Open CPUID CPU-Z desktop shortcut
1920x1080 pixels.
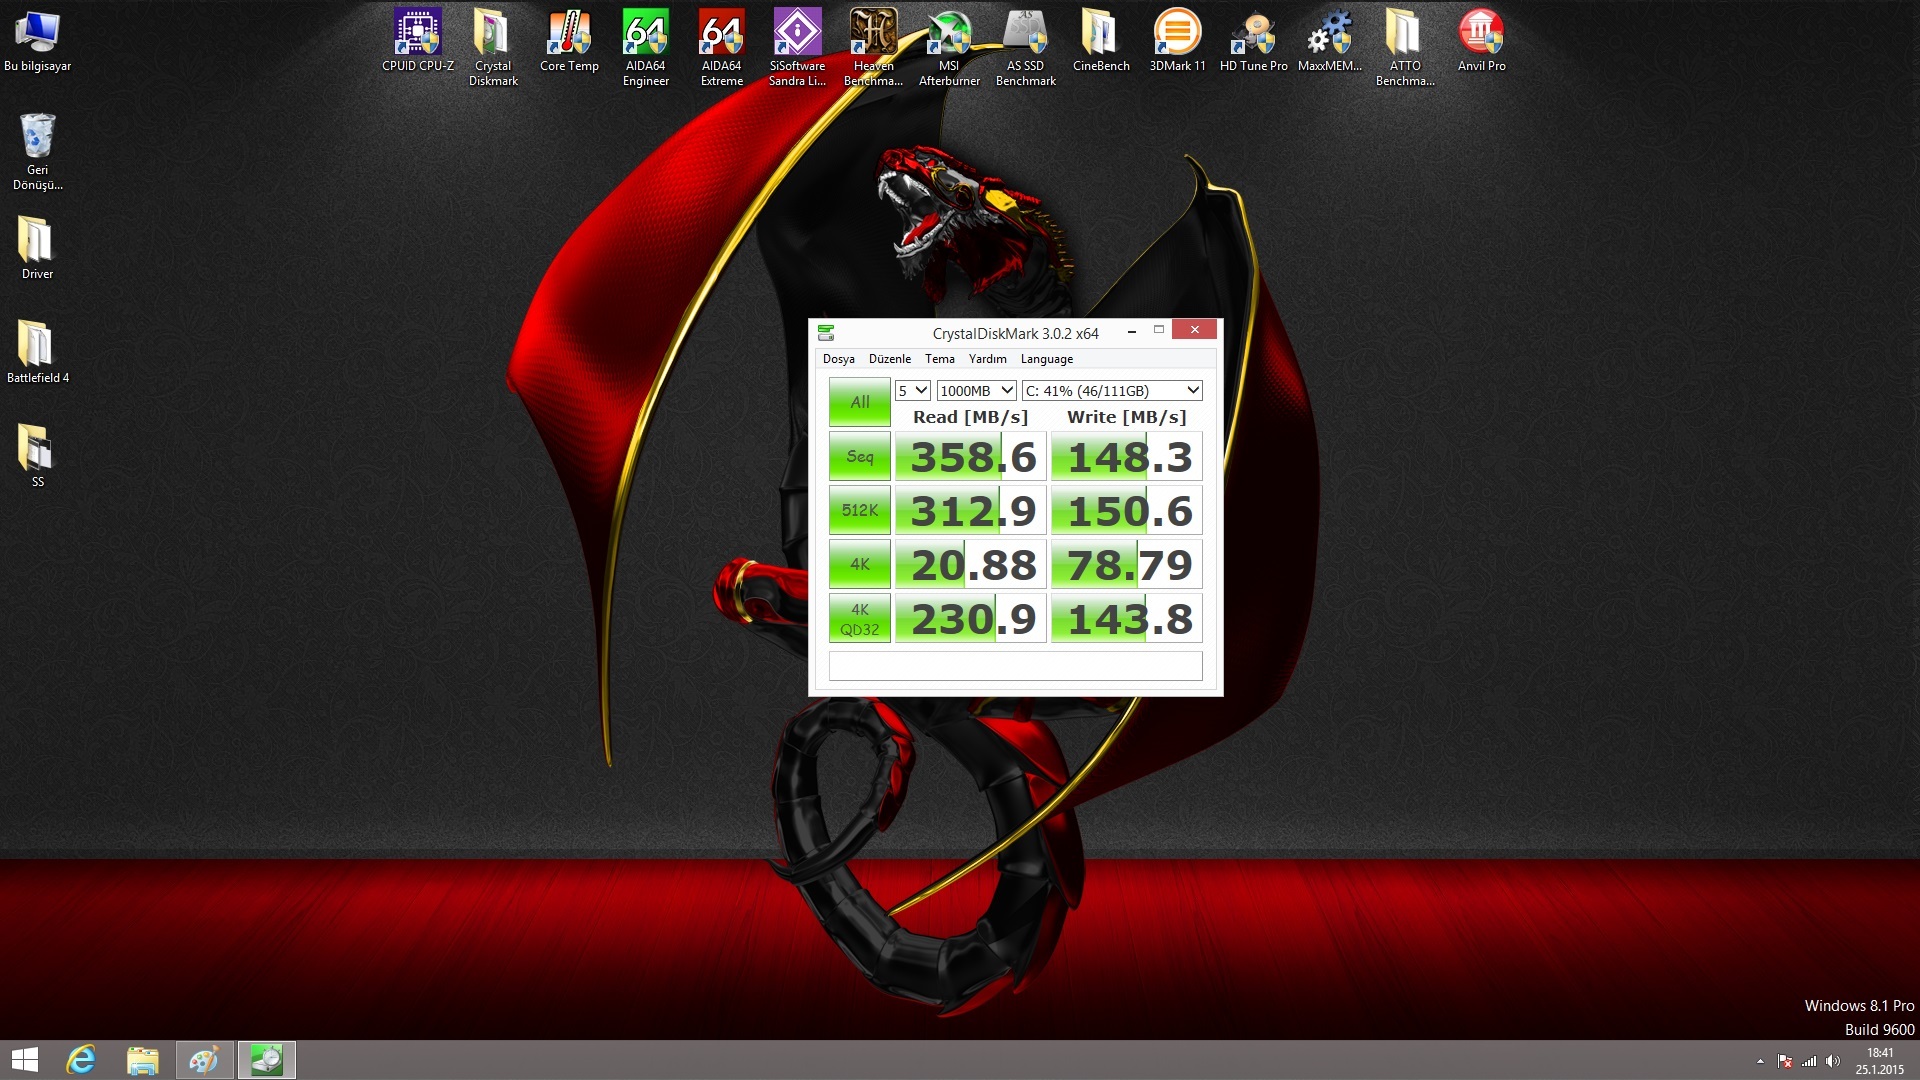click(x=418, y=41)
